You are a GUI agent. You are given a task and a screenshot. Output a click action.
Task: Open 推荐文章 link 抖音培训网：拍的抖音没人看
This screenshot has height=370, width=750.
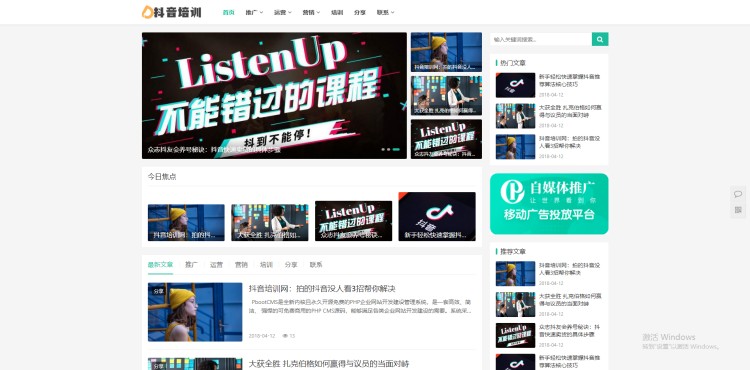click(x=569, y=269)
